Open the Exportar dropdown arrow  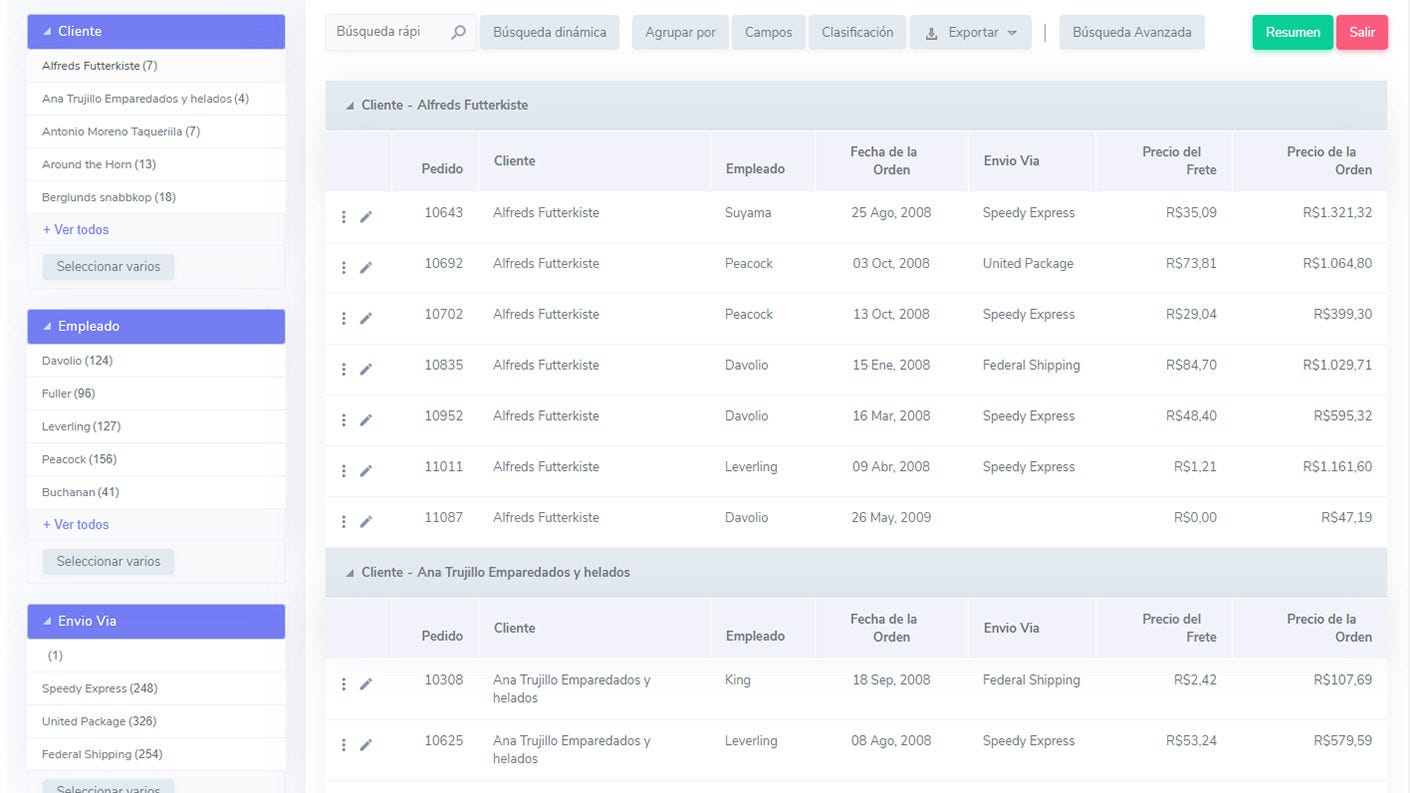point(1013,31)
